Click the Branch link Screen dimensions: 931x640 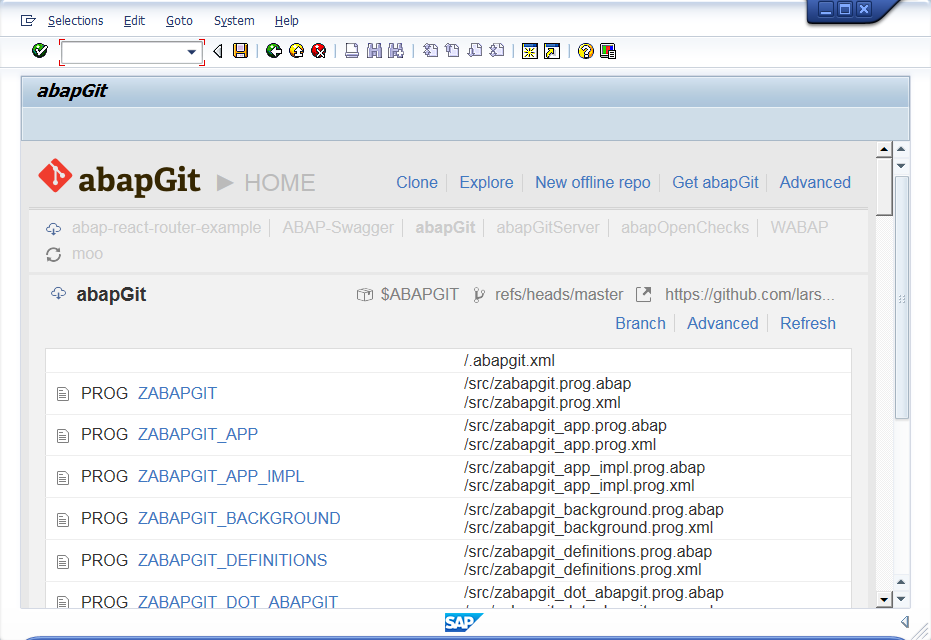pos(640,323)
